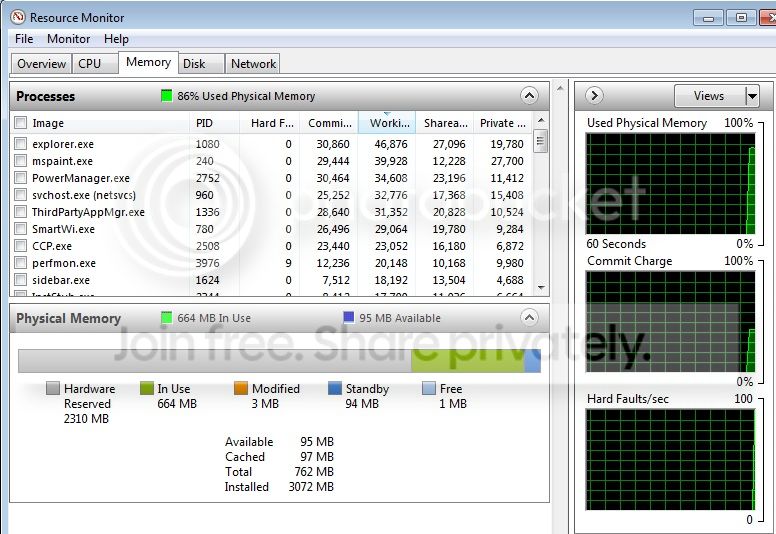Switch to the Network tab
The height and width of the screenshot is (534, 776).
pos(253,64)
